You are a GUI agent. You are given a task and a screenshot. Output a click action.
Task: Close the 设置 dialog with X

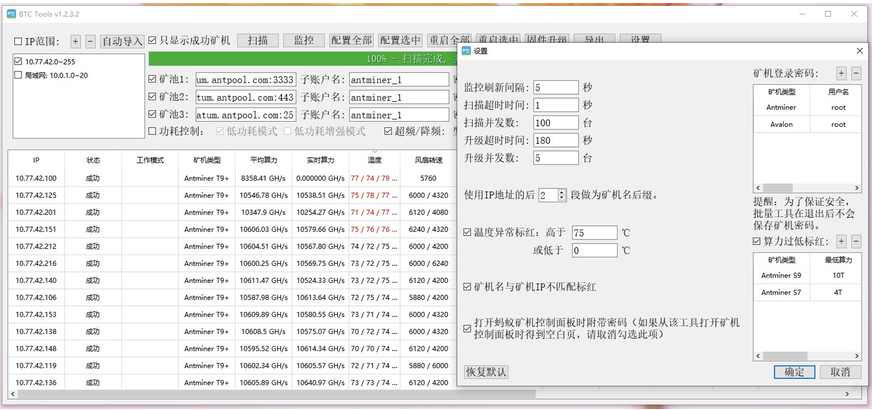pyautogui.click(x=860, y=49)
